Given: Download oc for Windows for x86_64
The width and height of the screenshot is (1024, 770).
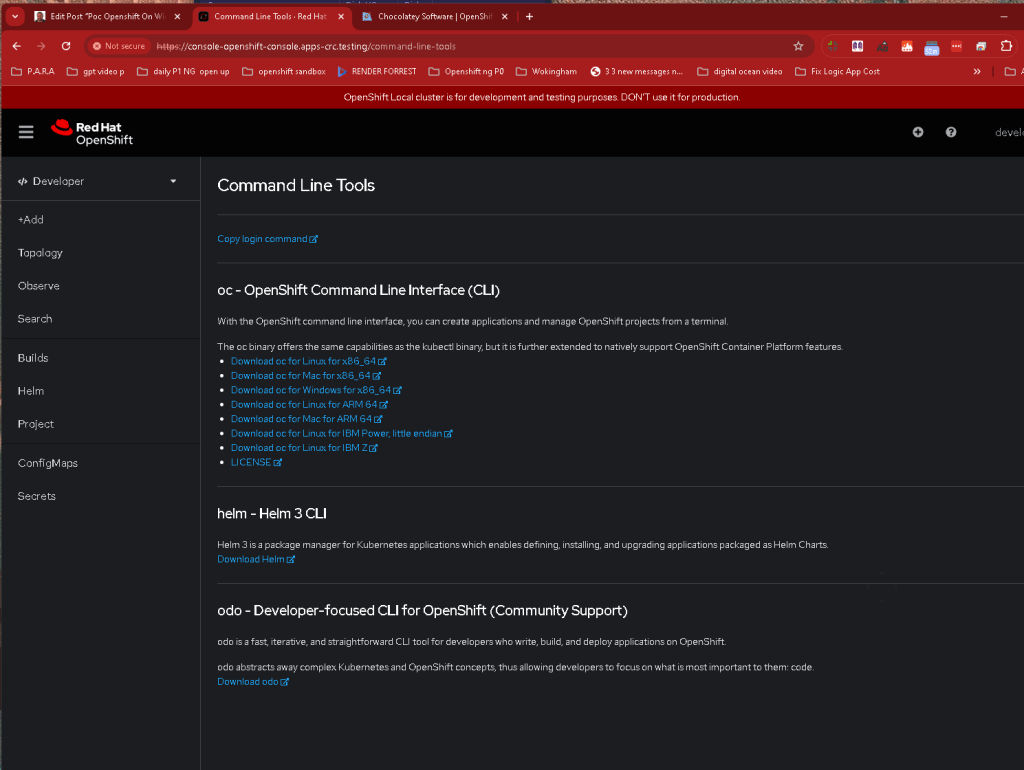Looking at the screenshot, I should pyautogui.click(x=316, y=390).
